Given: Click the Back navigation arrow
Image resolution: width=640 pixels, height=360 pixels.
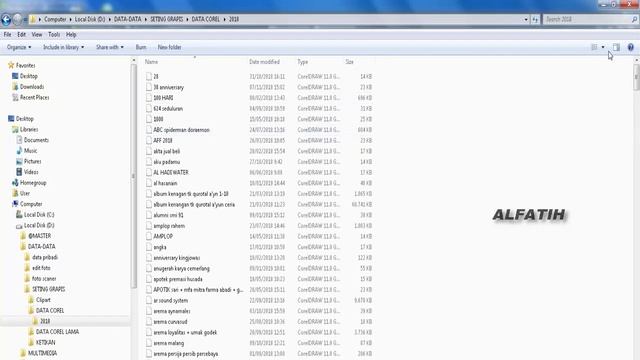Looking at the screenshot, I should (6, 19).
